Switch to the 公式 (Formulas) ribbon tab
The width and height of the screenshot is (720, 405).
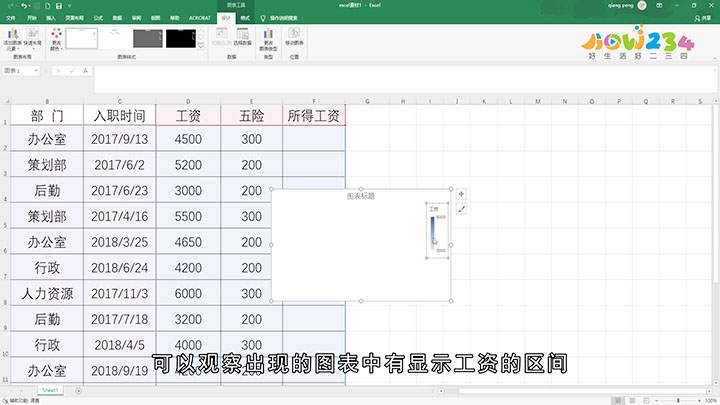click(x=98, y=18)
